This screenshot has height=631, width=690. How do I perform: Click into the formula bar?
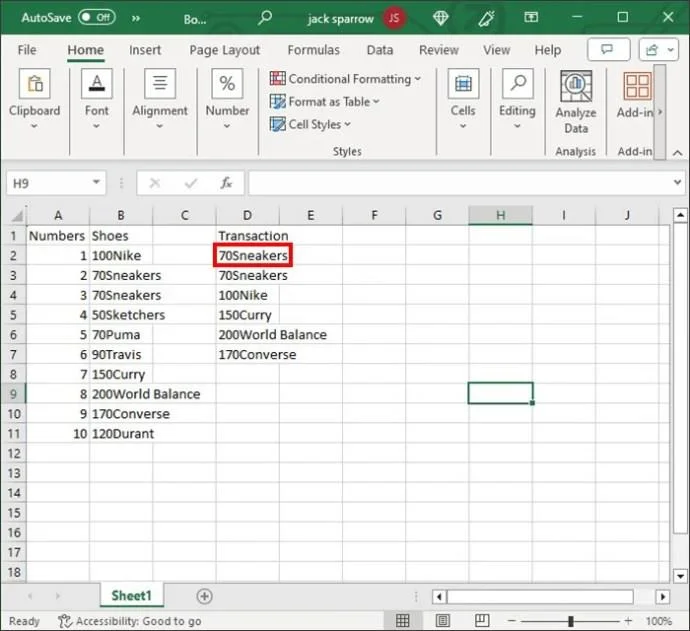[459, 183]
